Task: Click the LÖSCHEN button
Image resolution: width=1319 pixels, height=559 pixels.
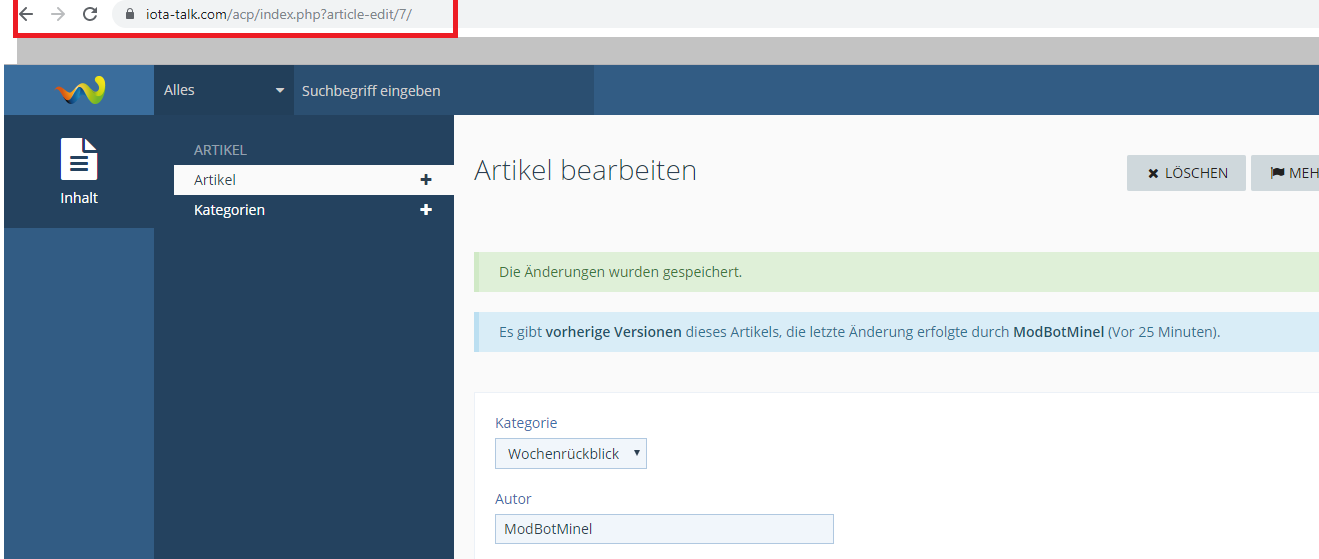Action: [1186, 173]
